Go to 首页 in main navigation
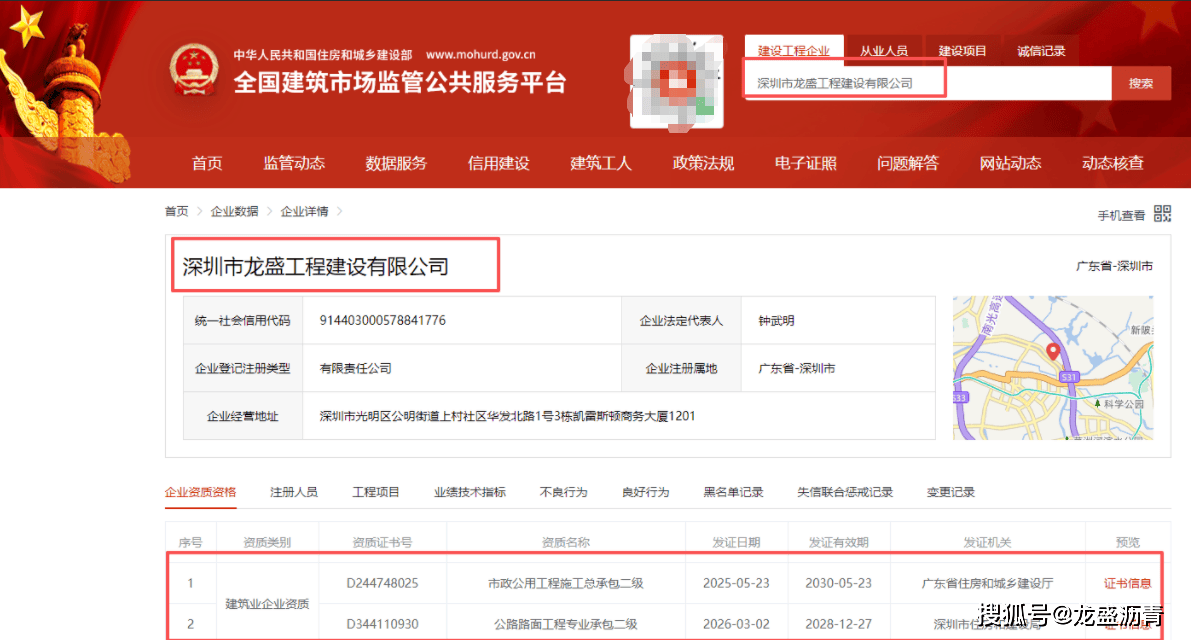The height and width of the screenshot is (640, 1191). click(207, 163)
